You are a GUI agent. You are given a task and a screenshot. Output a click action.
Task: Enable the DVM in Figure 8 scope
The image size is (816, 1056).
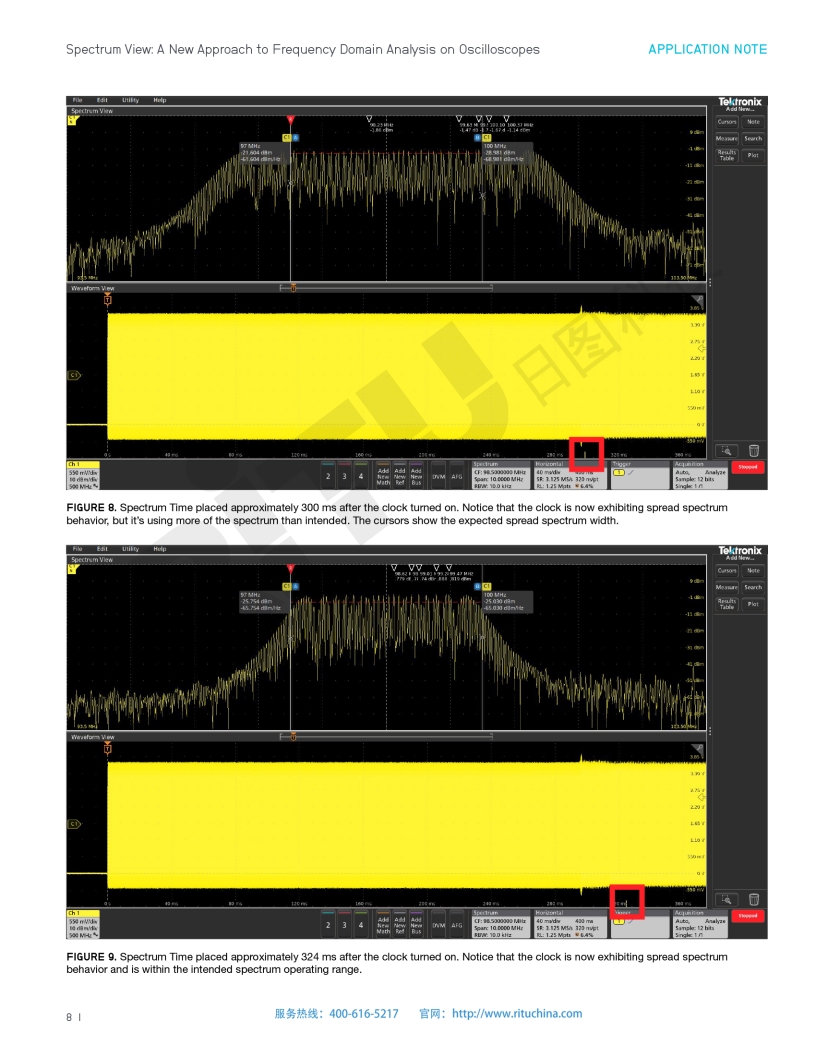[438, 477]
